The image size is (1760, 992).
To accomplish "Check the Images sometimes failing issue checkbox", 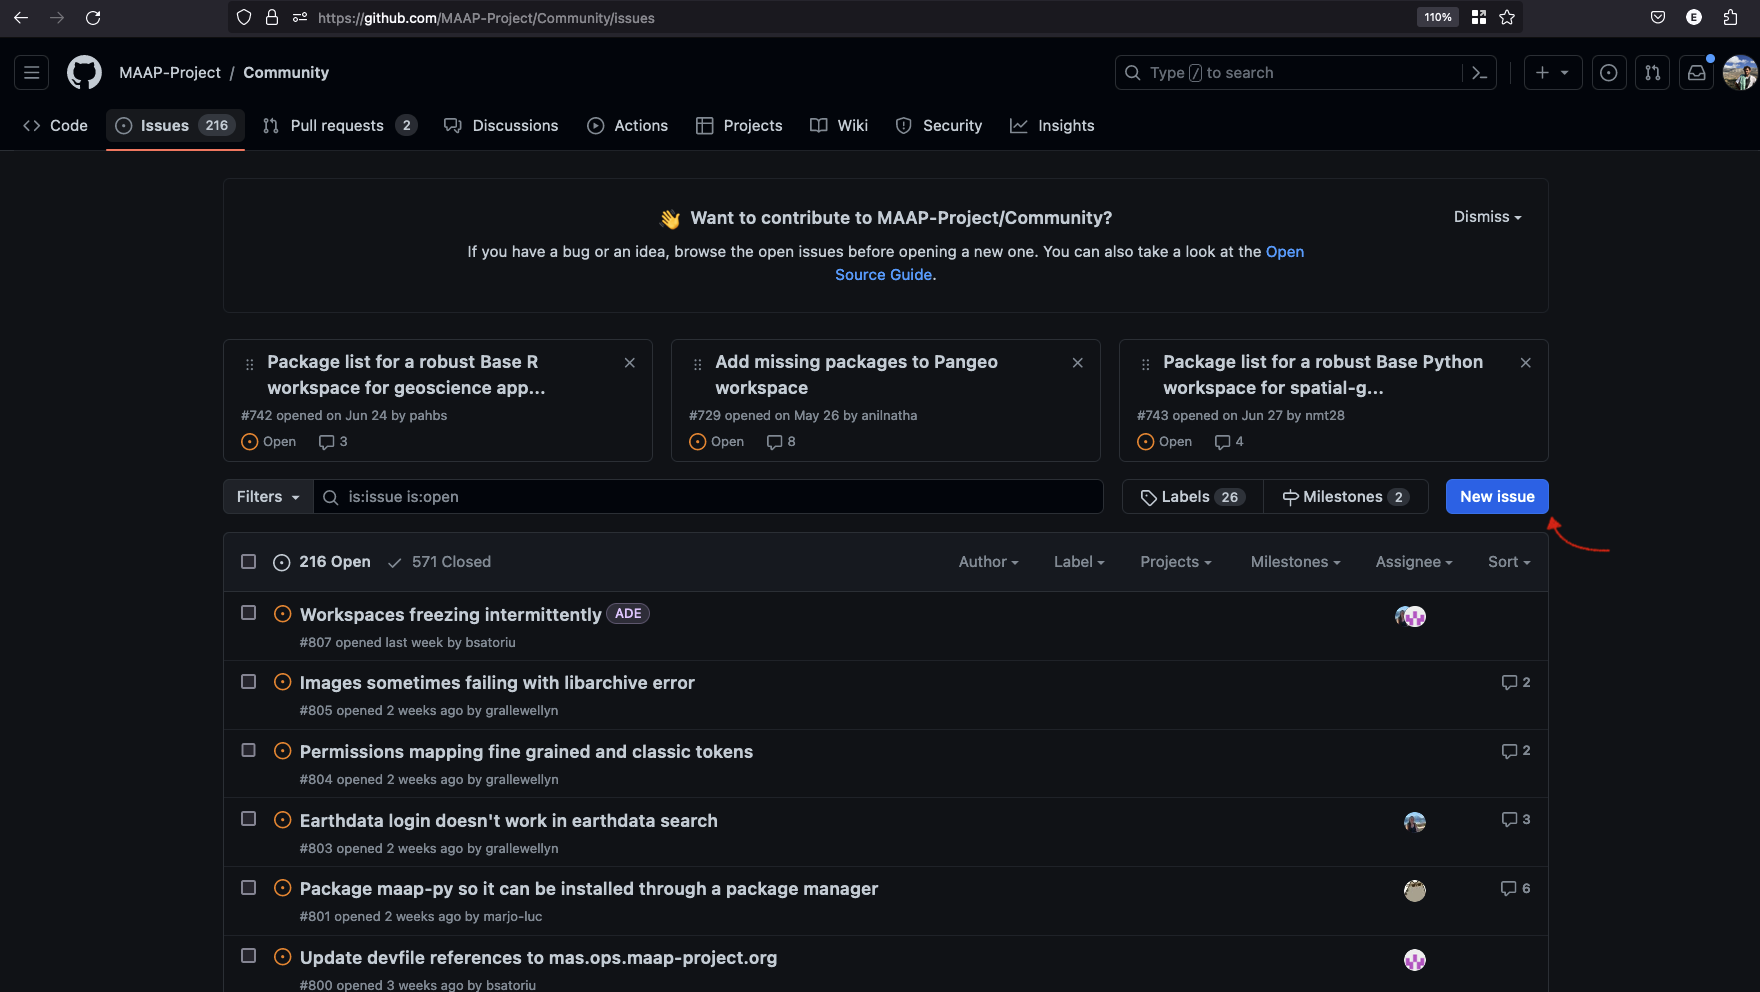I will [x=249, y=682].
